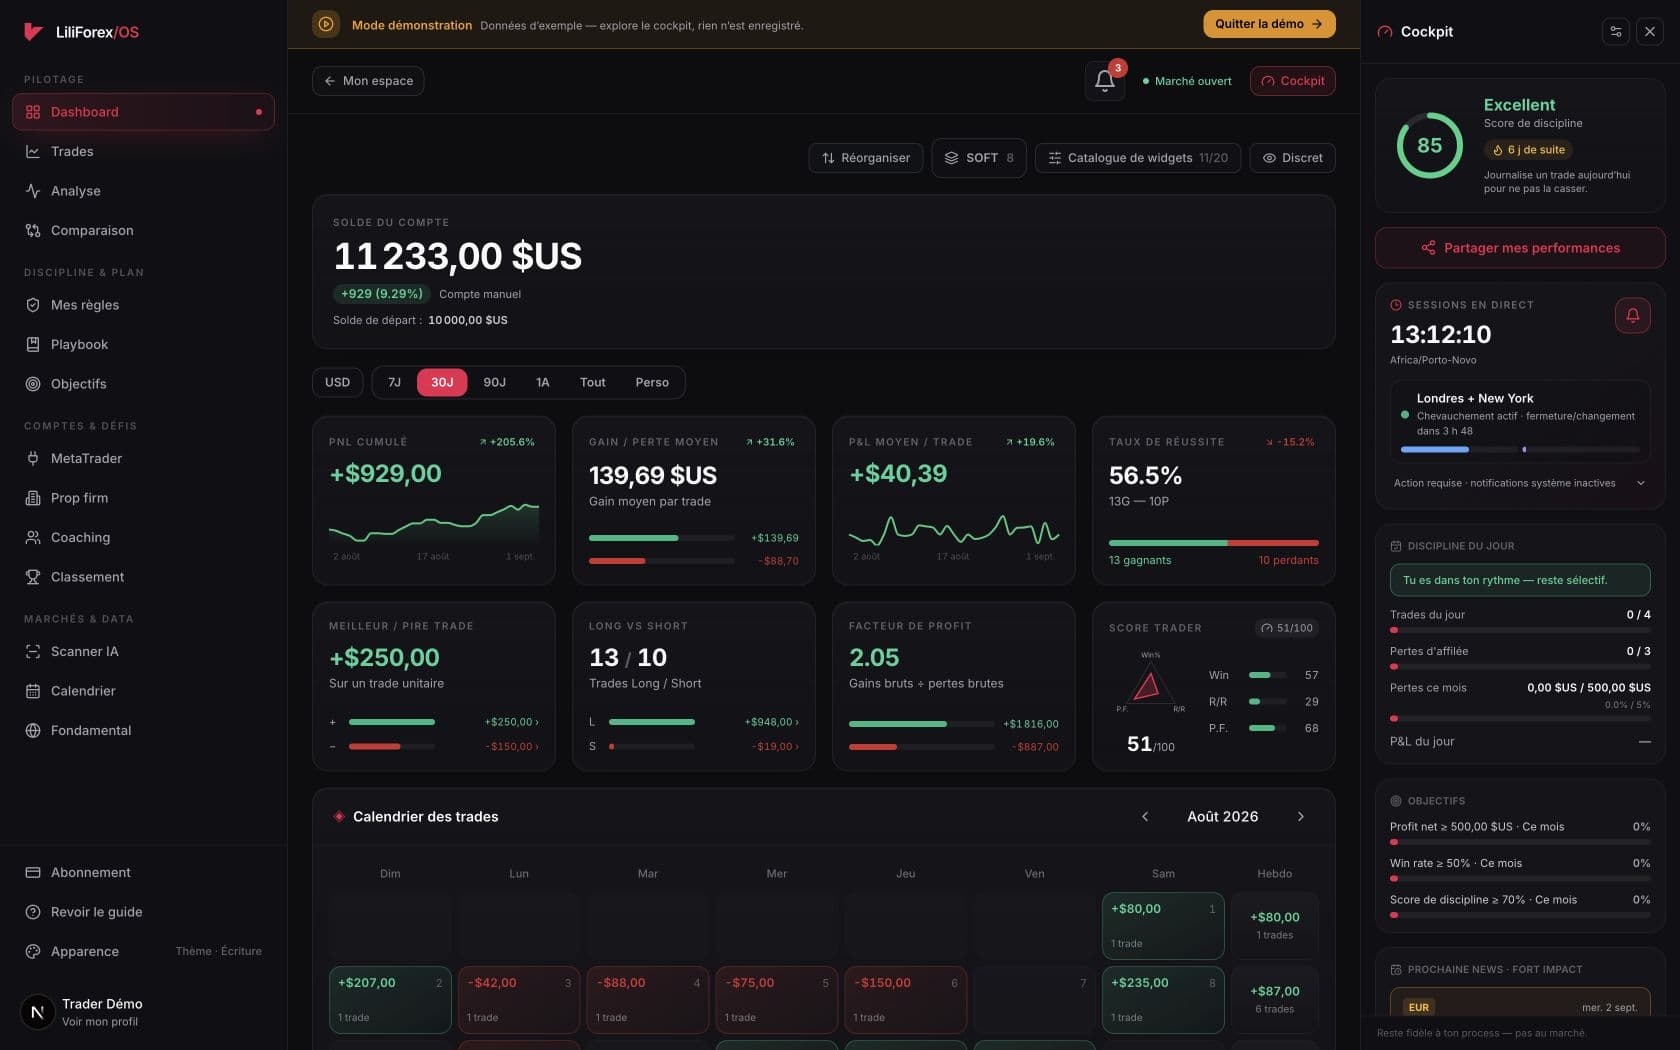Viewport: 1680px width, 1050px height.
Task: Open Objectifs in the sidebar
Action: tap(143, 384)
